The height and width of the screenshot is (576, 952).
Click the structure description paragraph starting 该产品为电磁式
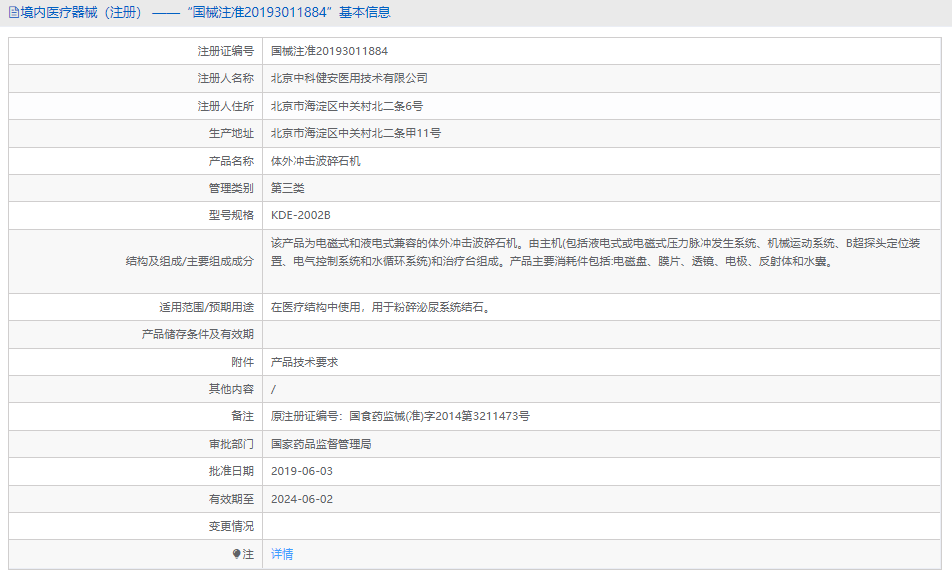coord(596,252)
